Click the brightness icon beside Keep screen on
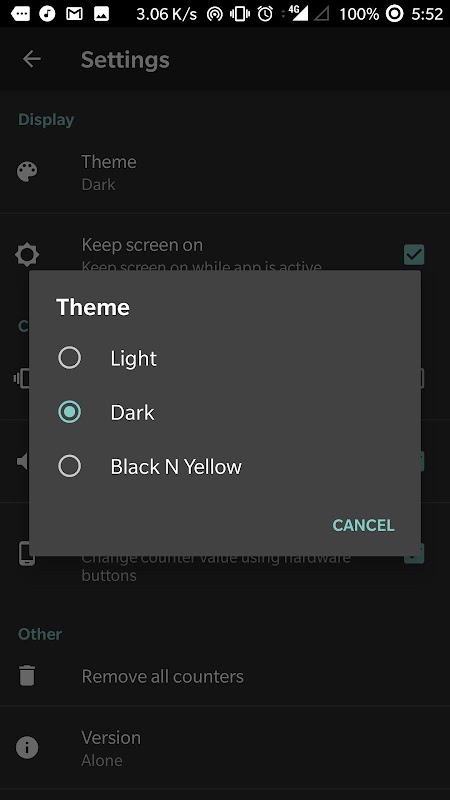The width and height of the screenshot is (450, 800). coord(27,255)
